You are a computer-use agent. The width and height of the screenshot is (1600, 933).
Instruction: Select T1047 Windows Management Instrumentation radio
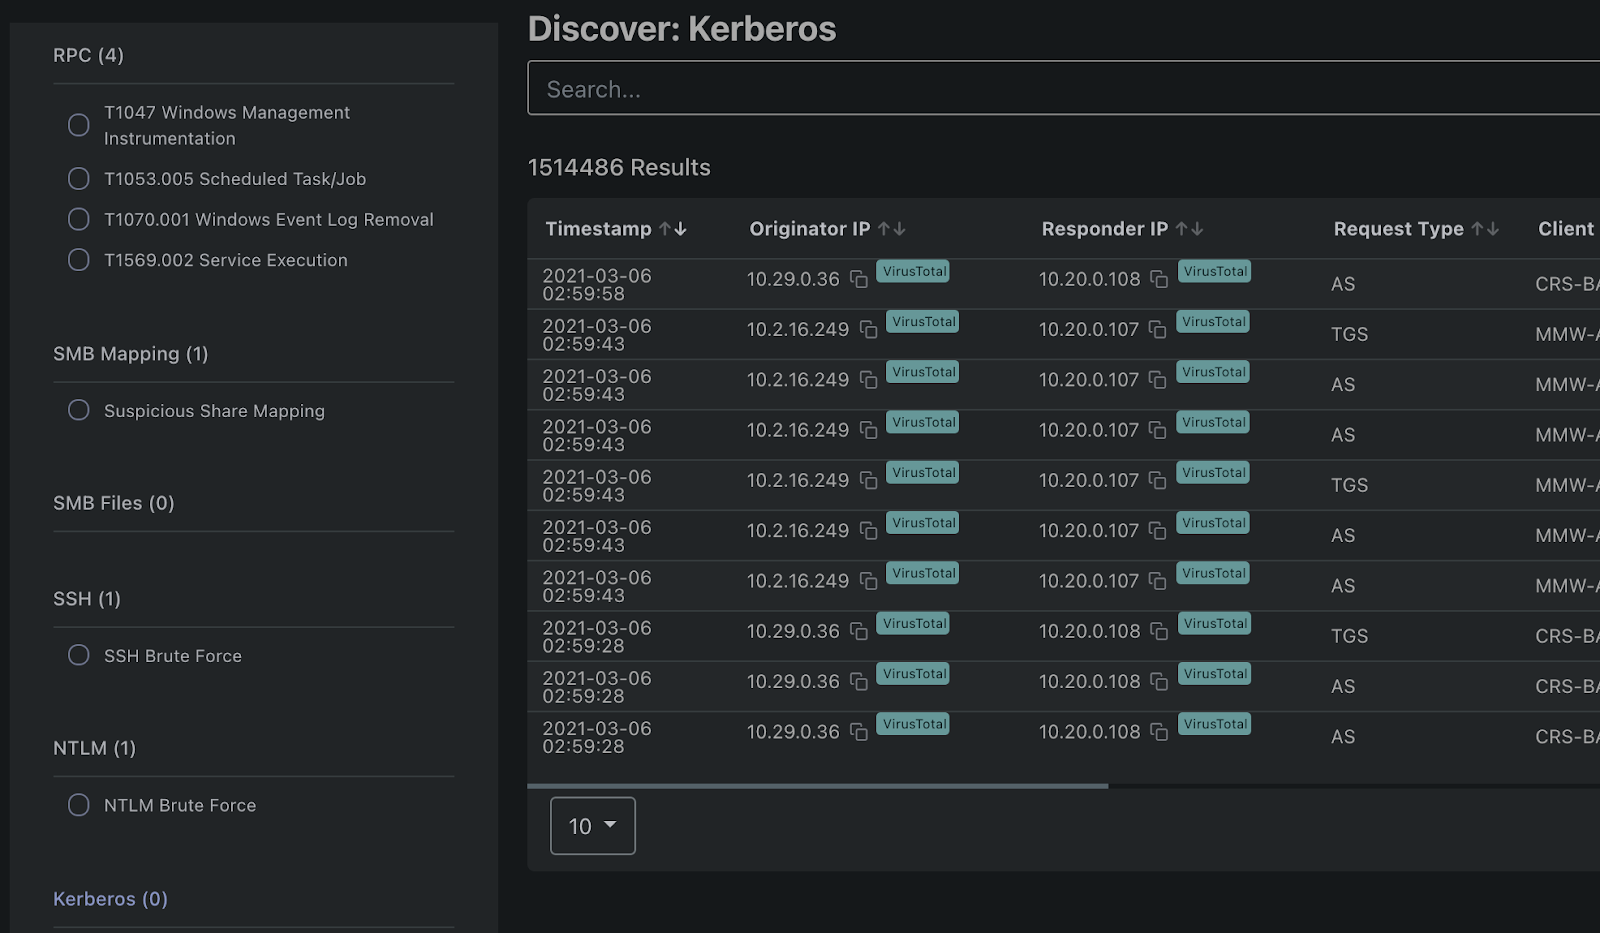click(79, 125)
